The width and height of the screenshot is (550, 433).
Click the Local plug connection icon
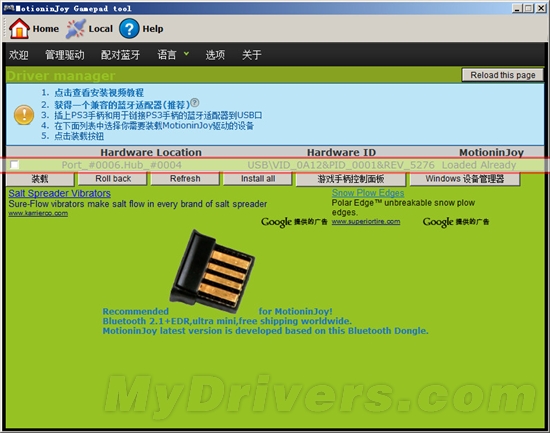coord(76,29)
